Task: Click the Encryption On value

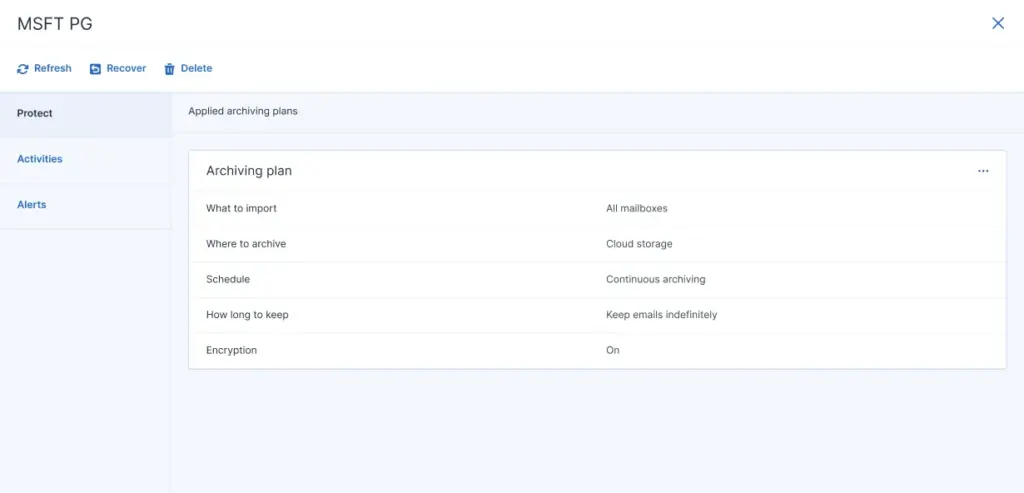Action: (x=613, y=350)
